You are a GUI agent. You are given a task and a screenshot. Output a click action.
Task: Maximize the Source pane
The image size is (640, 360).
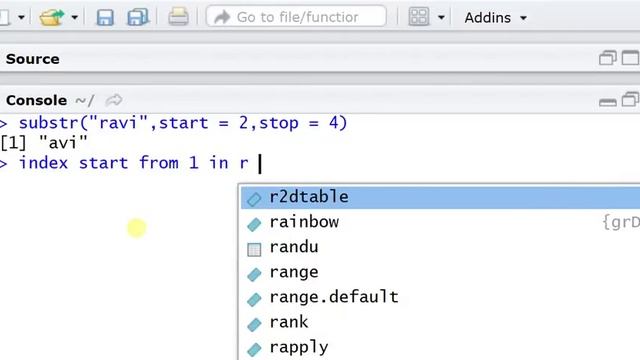(630, 58)
